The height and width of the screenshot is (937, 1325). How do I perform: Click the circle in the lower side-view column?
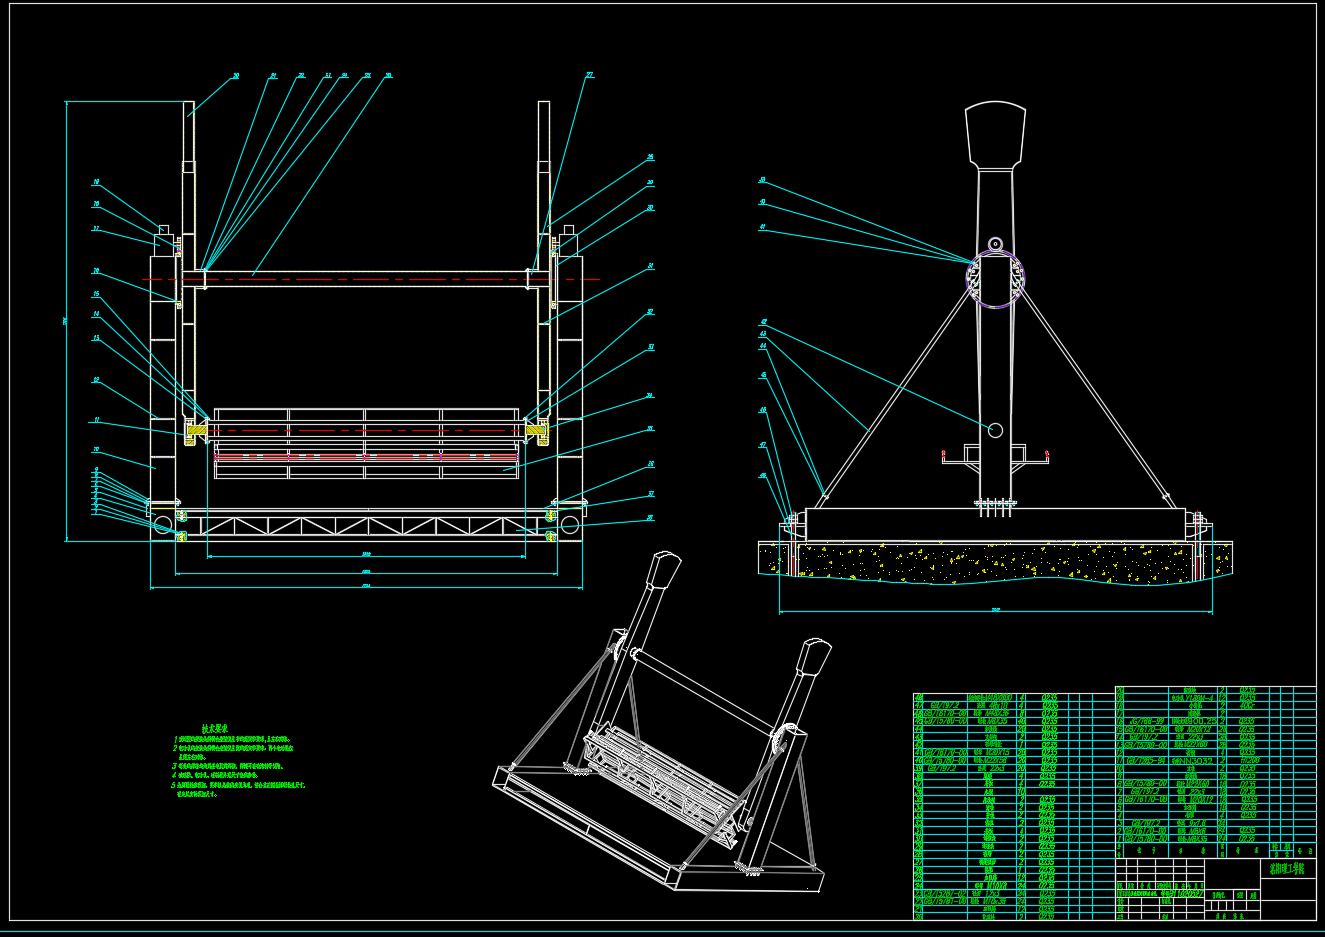tap(995, 430)
